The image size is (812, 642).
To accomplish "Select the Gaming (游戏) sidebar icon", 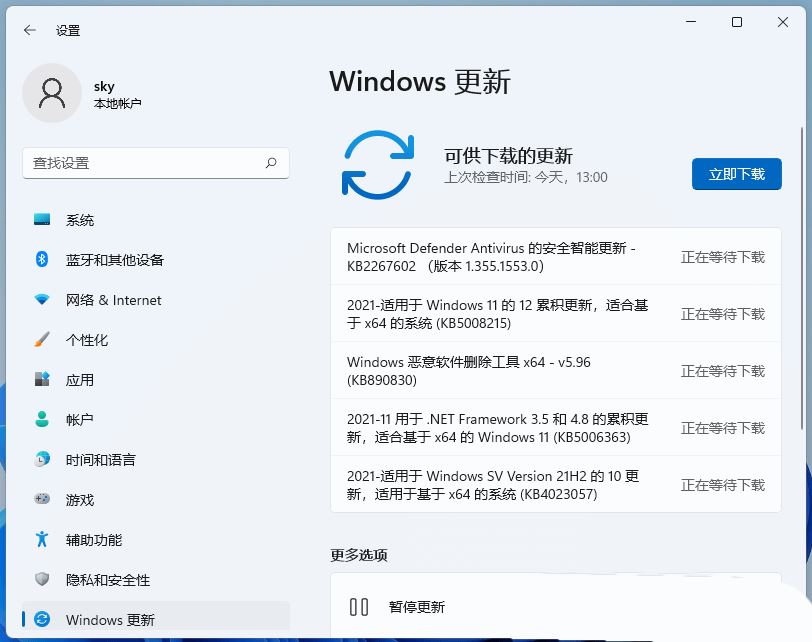I will 41,500.
